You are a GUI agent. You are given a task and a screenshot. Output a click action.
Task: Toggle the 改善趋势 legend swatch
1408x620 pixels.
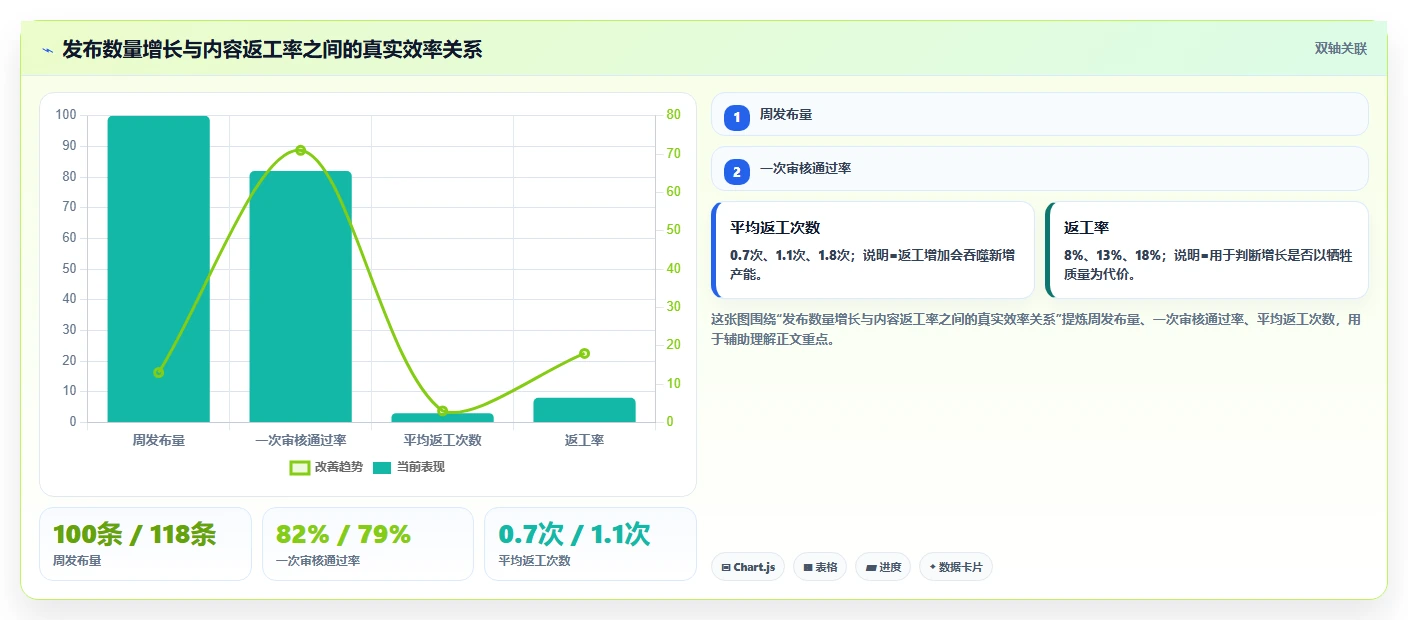(300, 467)
